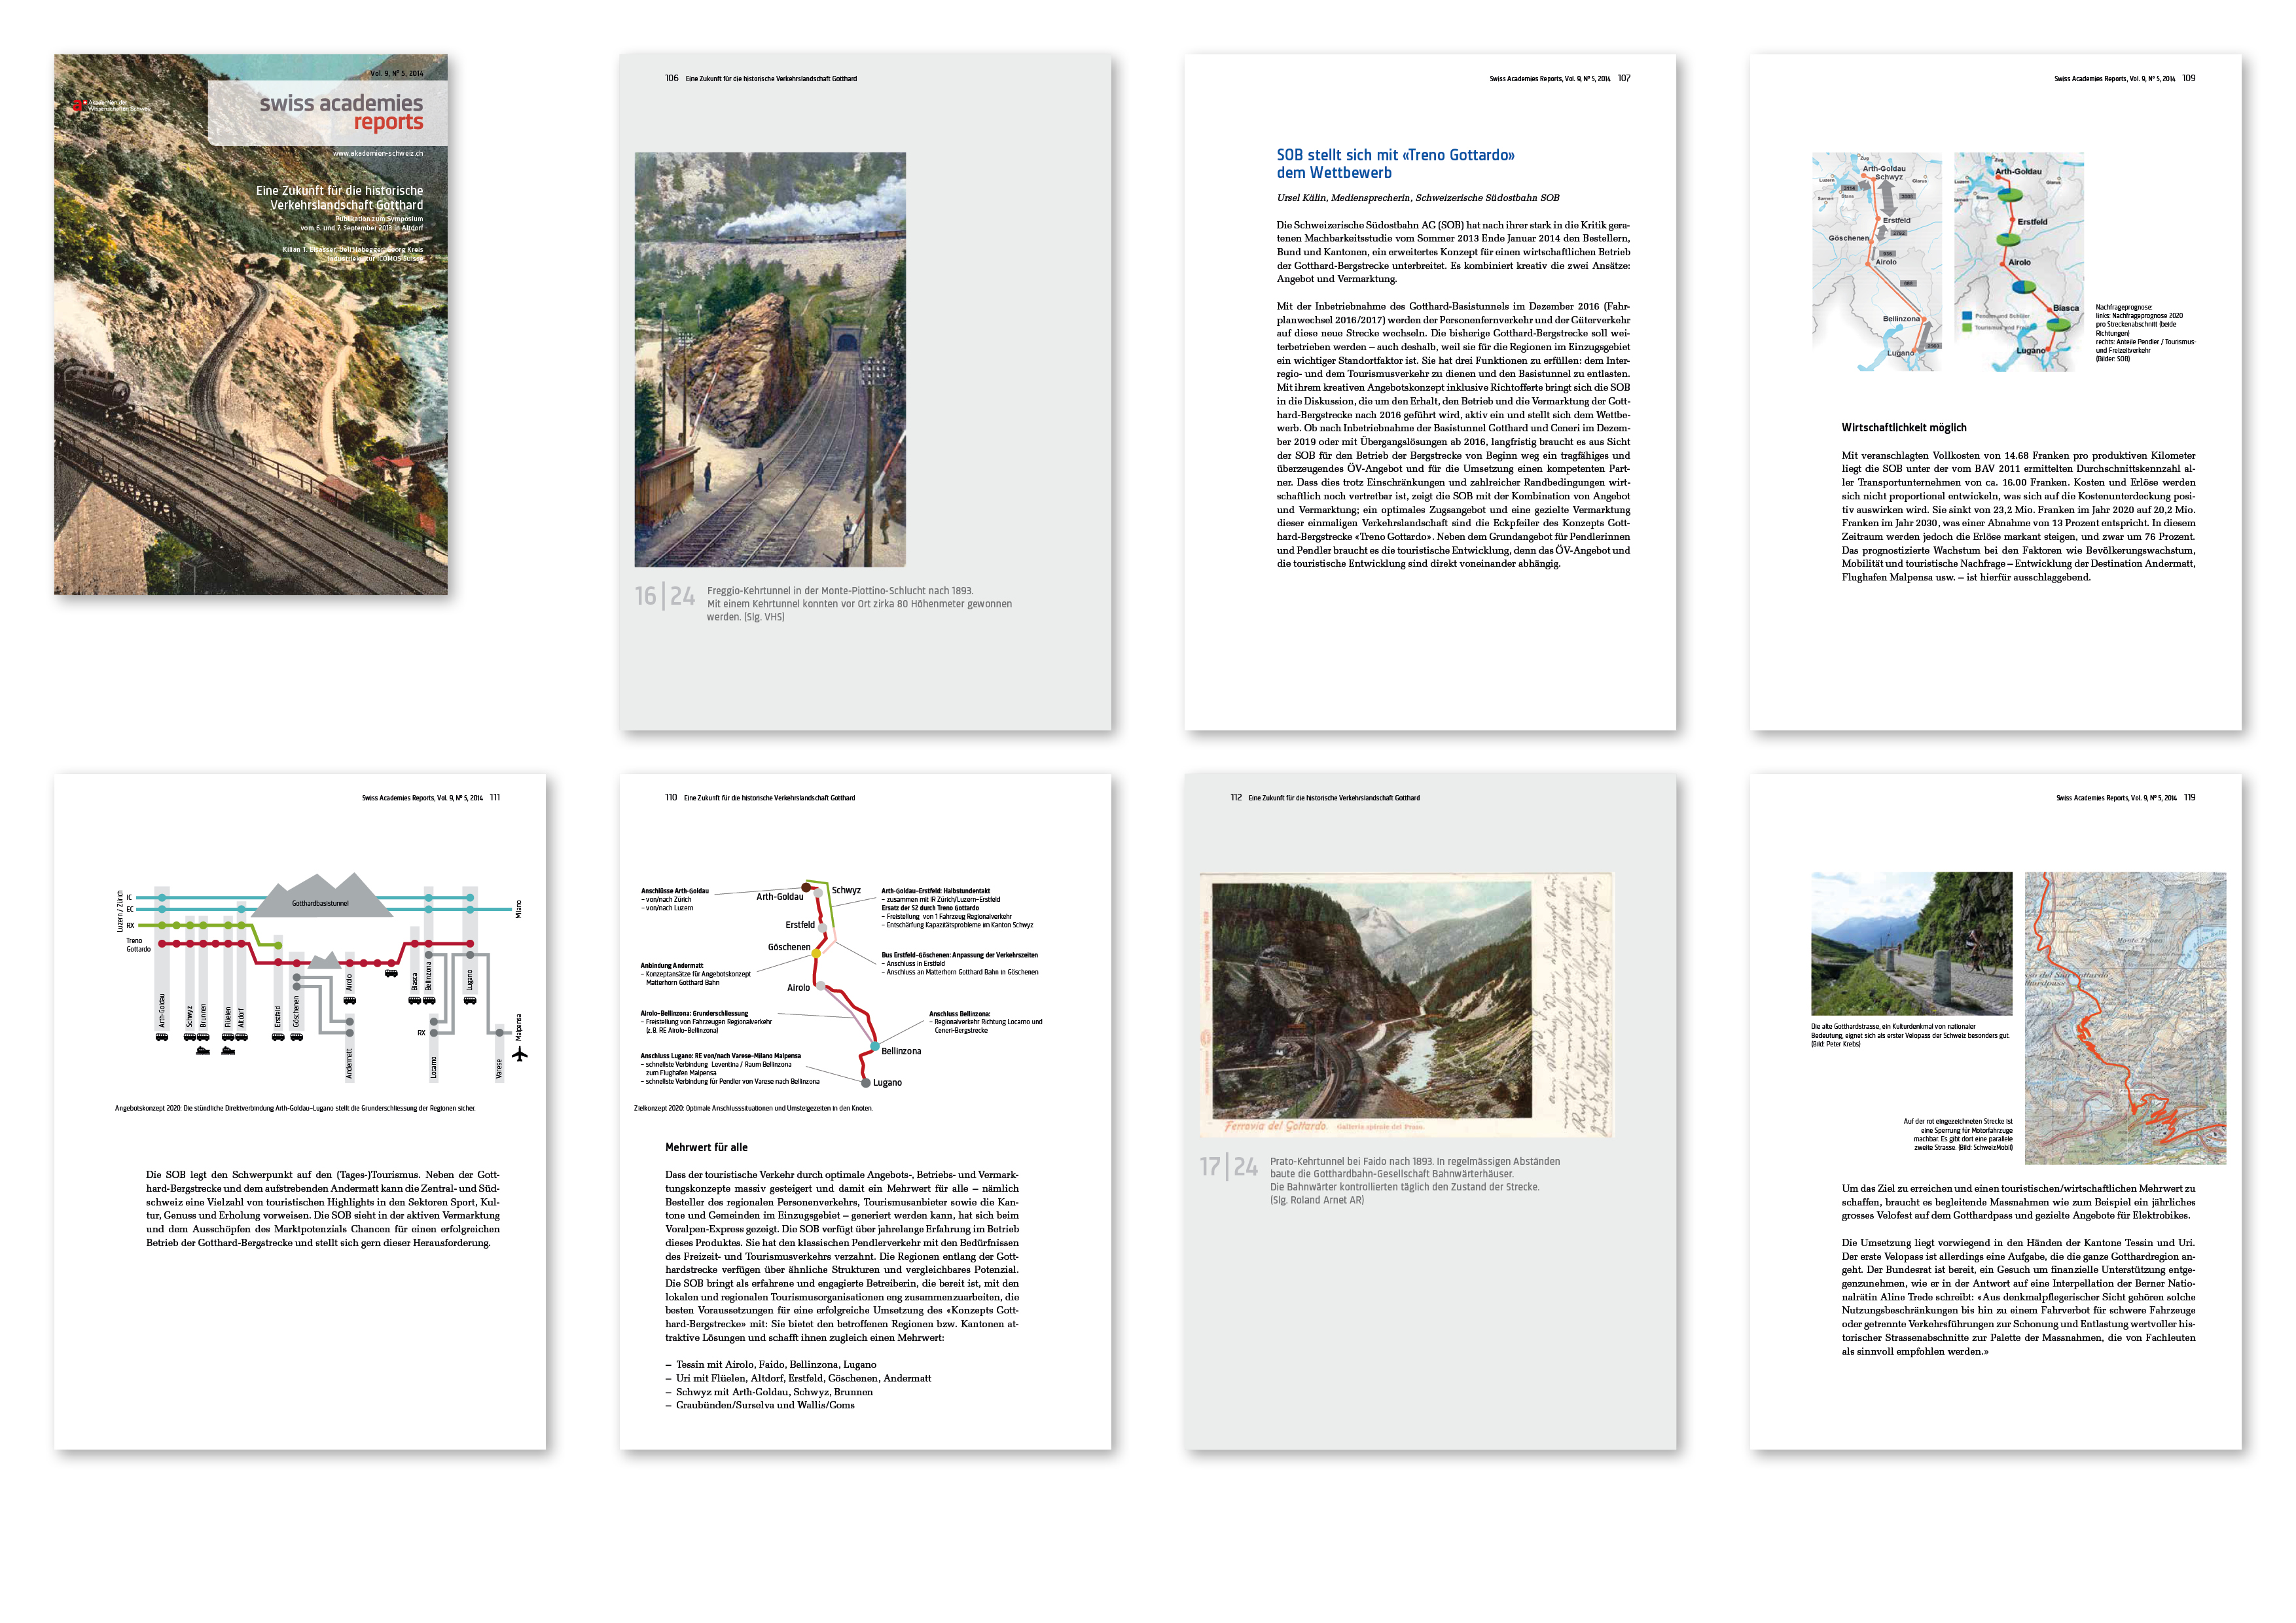The width and height of the screenshot is (2296, 1623).
Task: Click the Locarno label on the line diagram
Action: (x=433, y=1067)
